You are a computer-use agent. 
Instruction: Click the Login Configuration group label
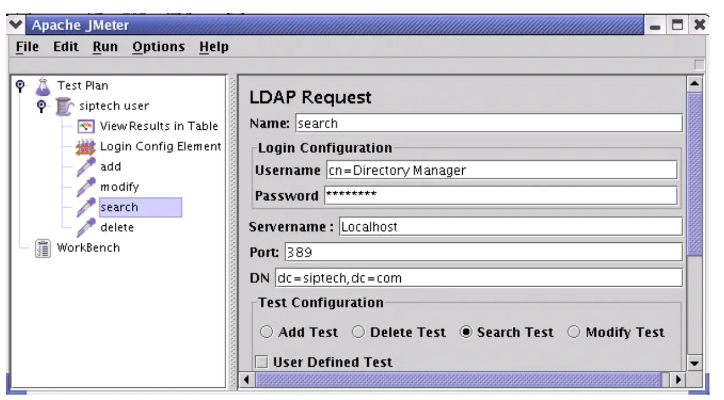click(325, 148)
